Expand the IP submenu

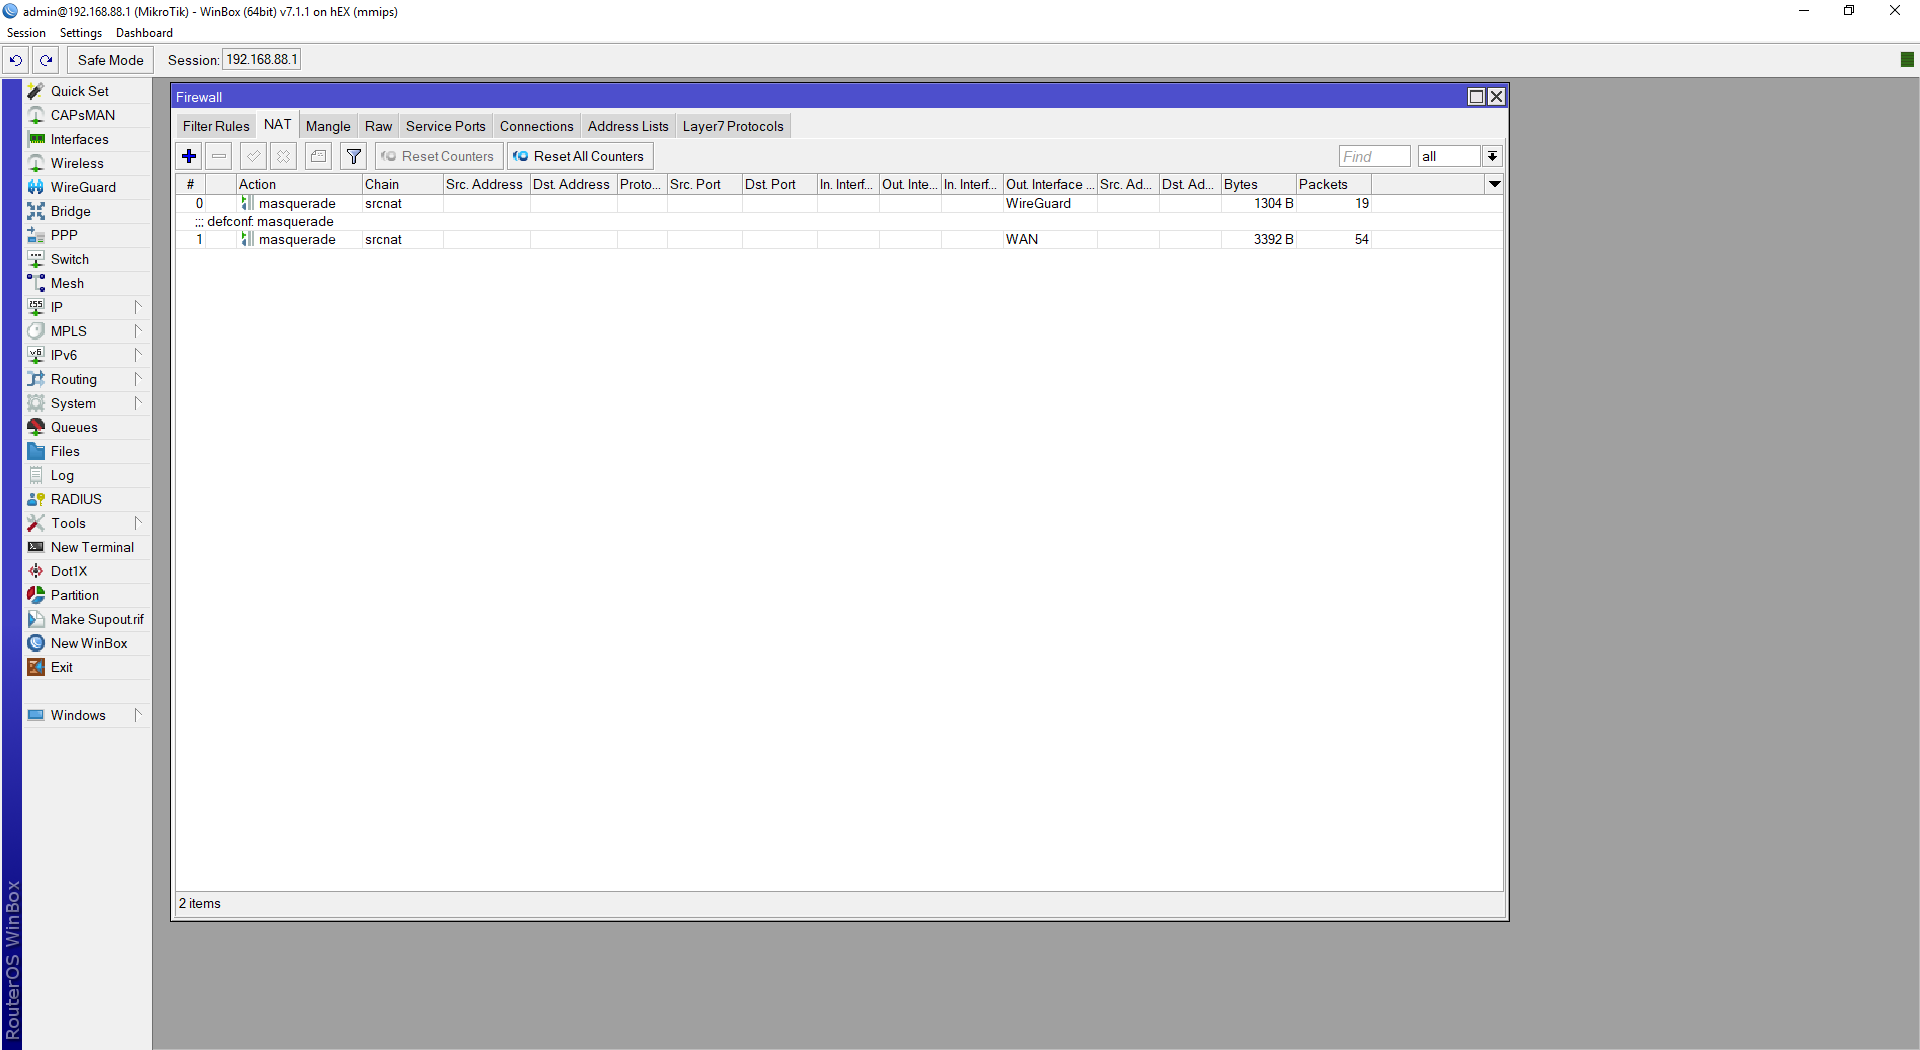[x=87, y=307]
